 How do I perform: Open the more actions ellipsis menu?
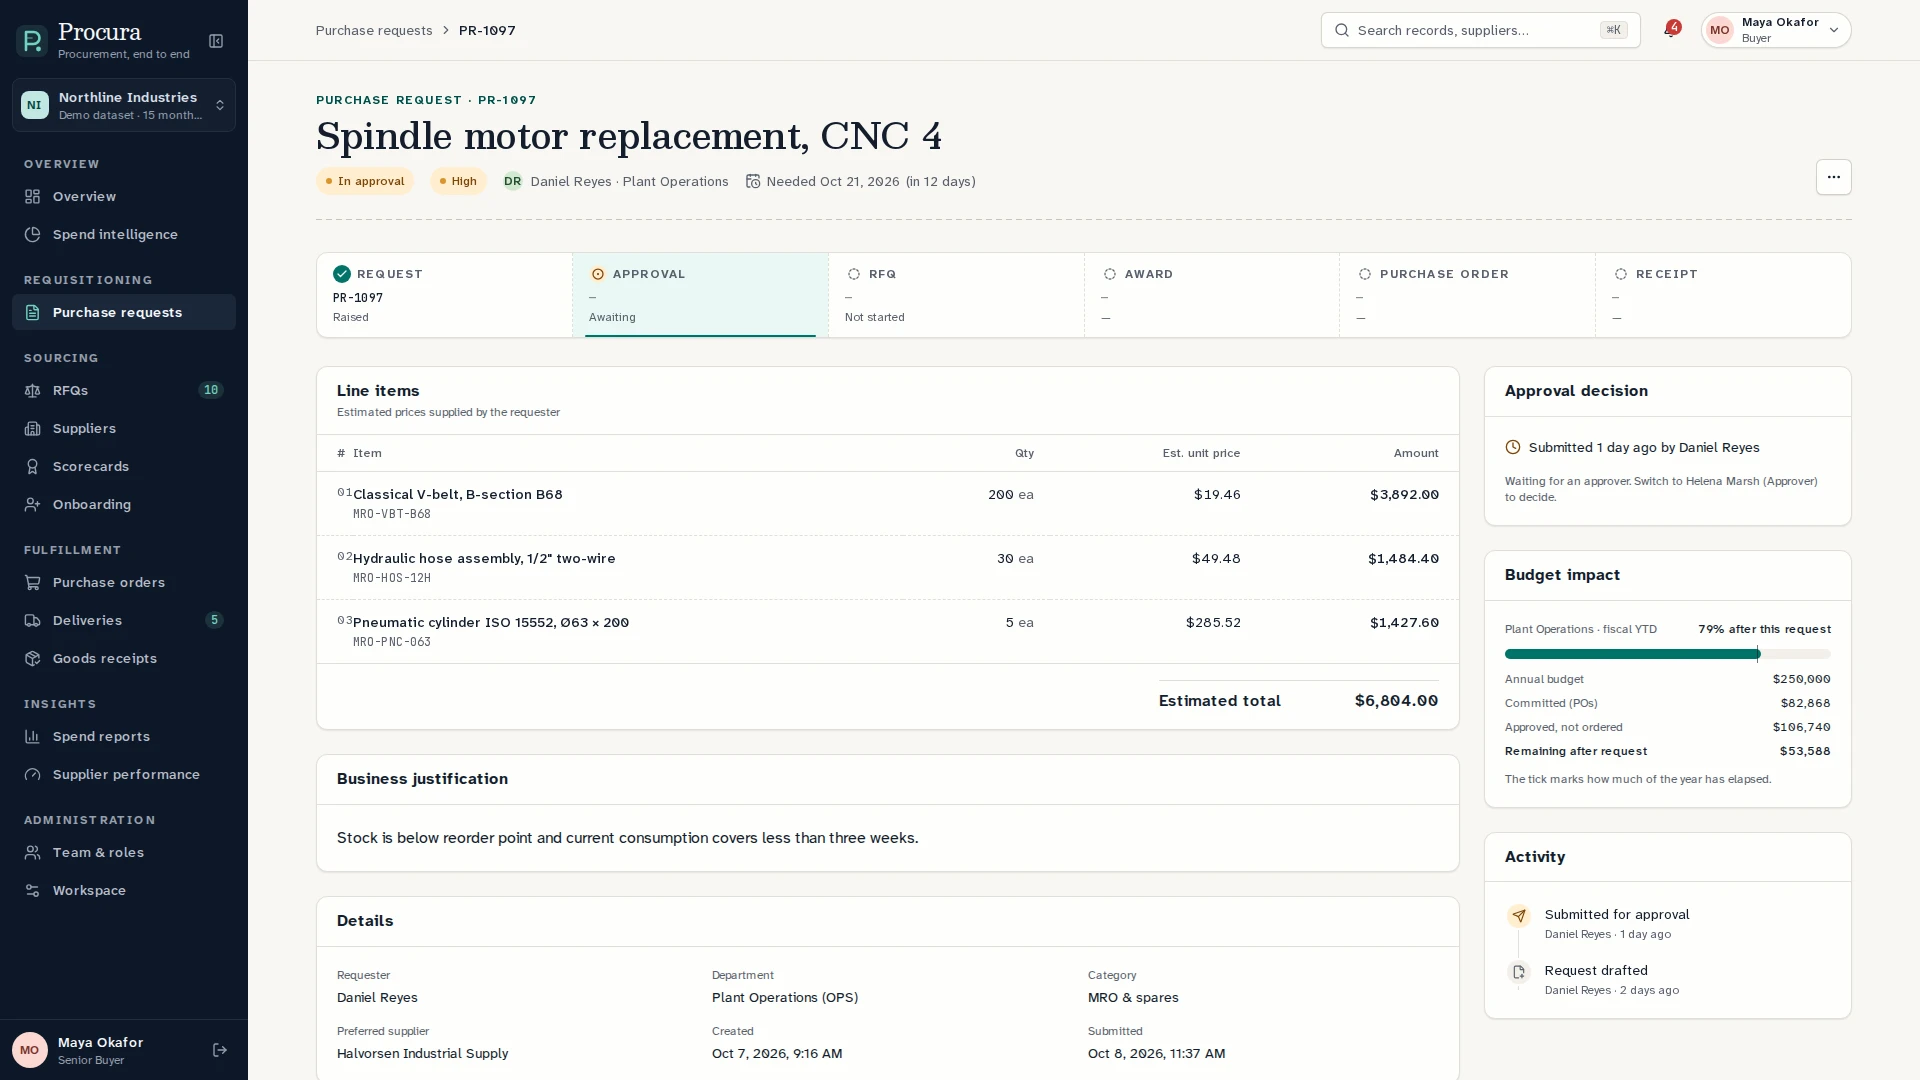pyautogui.click(x=1833, y=177)
